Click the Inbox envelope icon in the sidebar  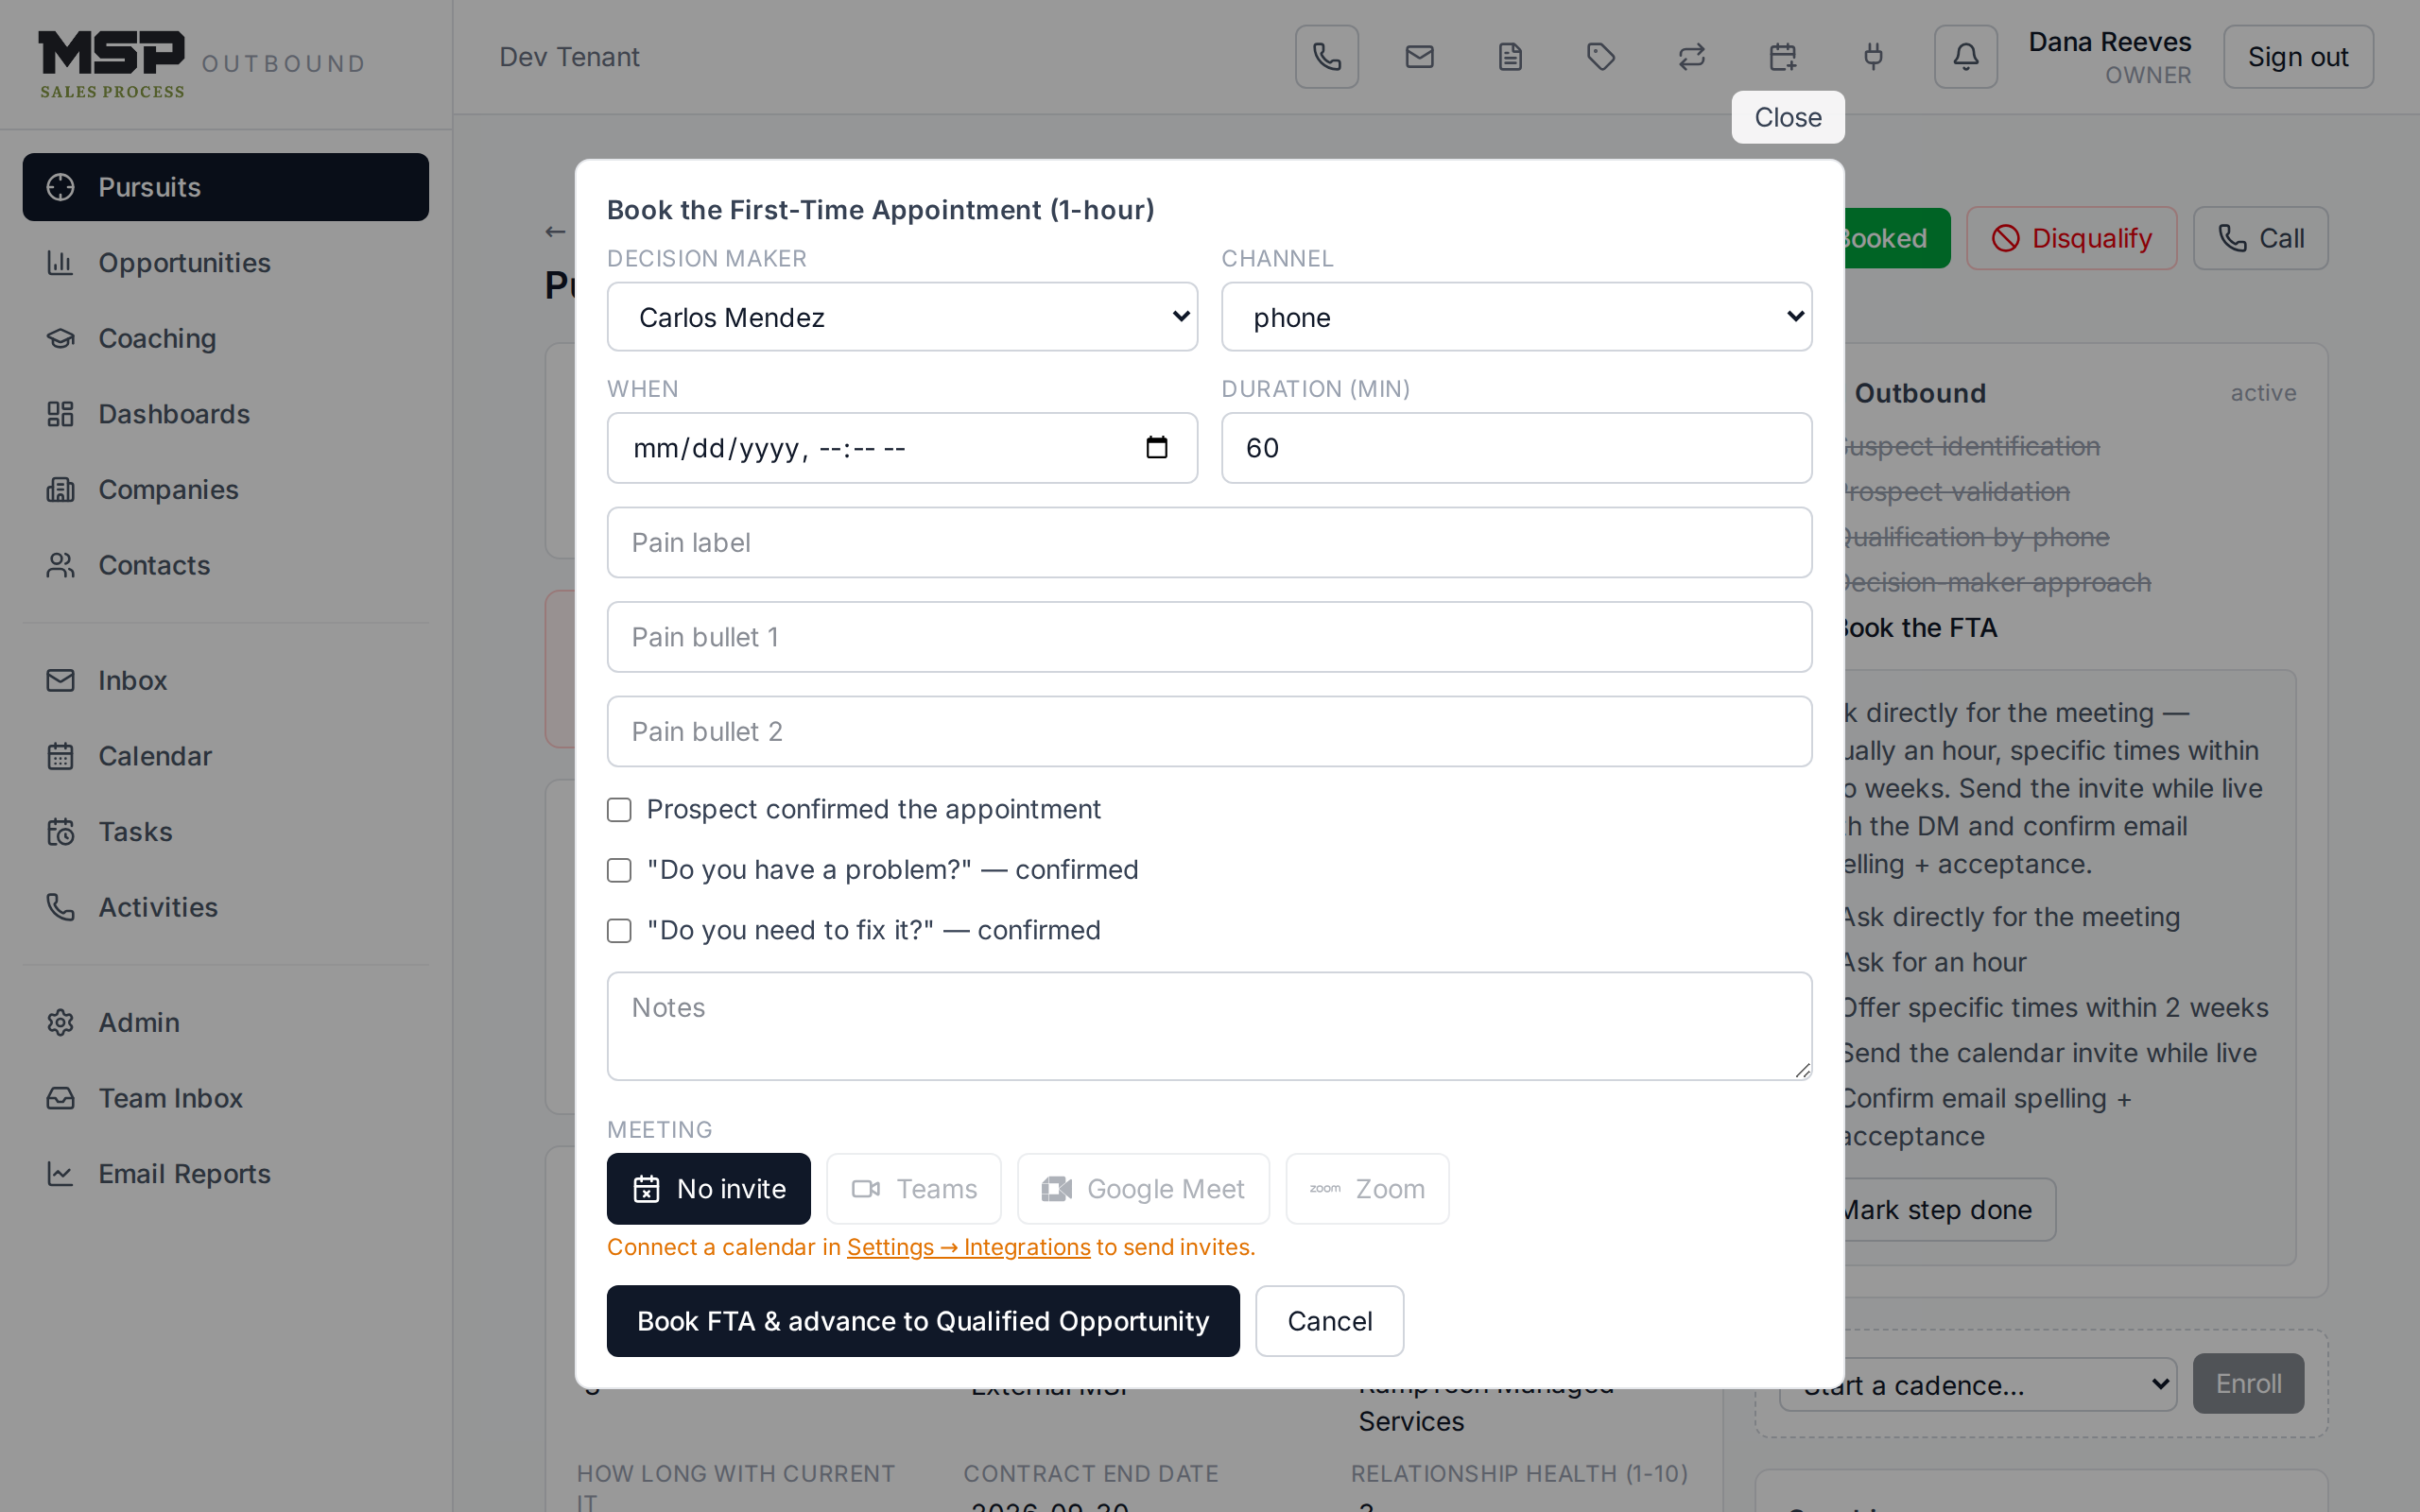pyautogui.click(x=61, y=680)
